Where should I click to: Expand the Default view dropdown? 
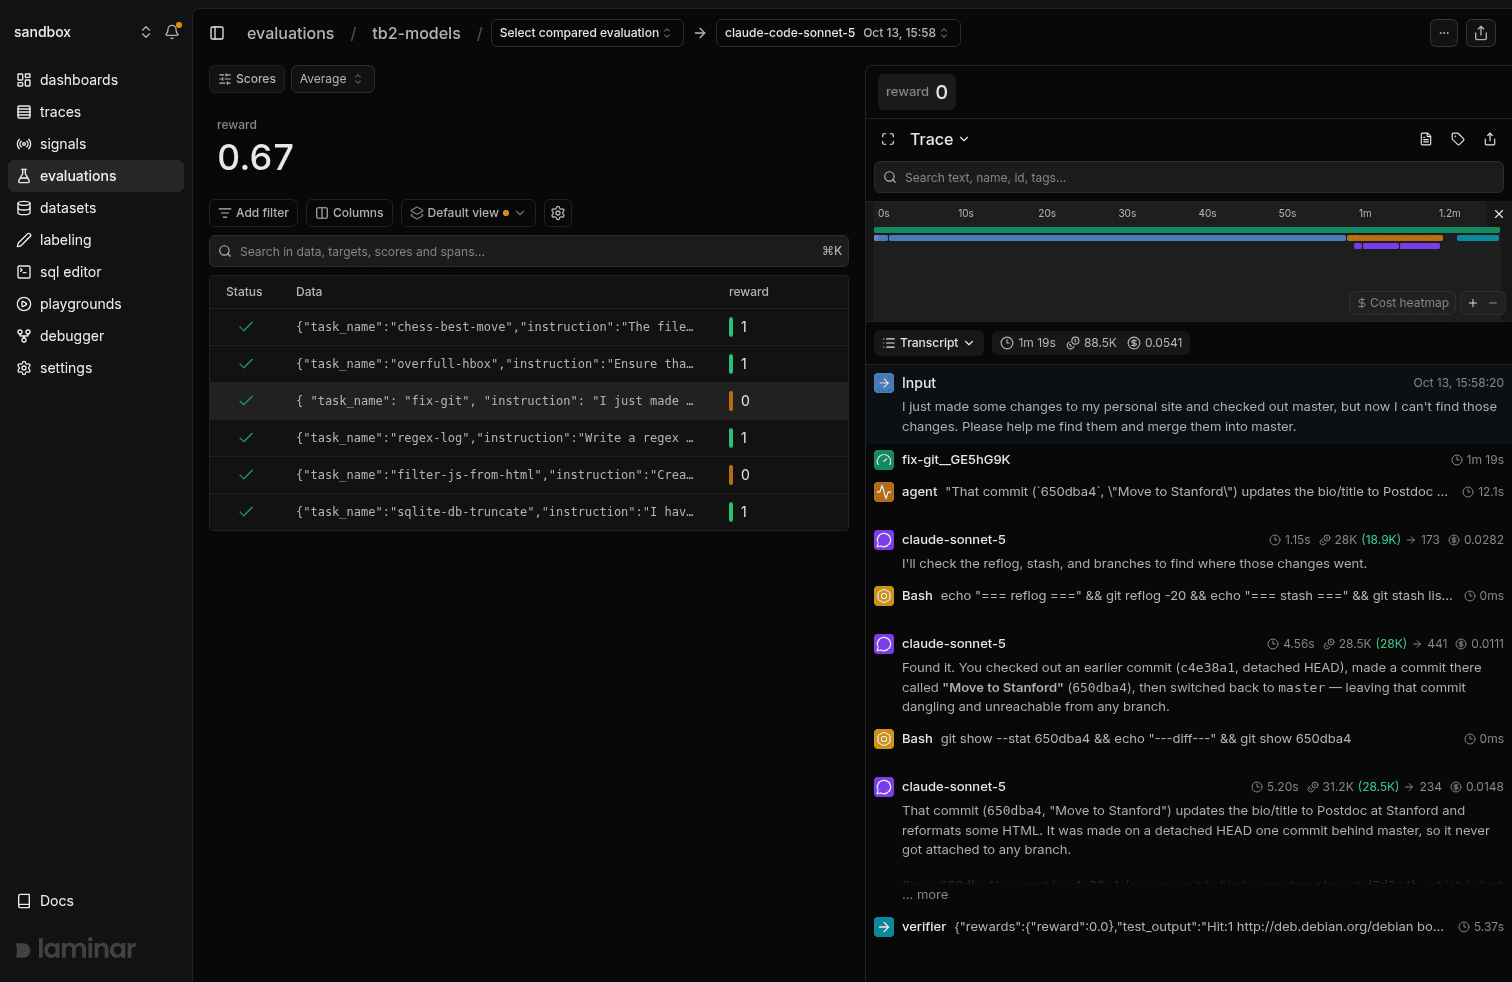click(468, 213)
